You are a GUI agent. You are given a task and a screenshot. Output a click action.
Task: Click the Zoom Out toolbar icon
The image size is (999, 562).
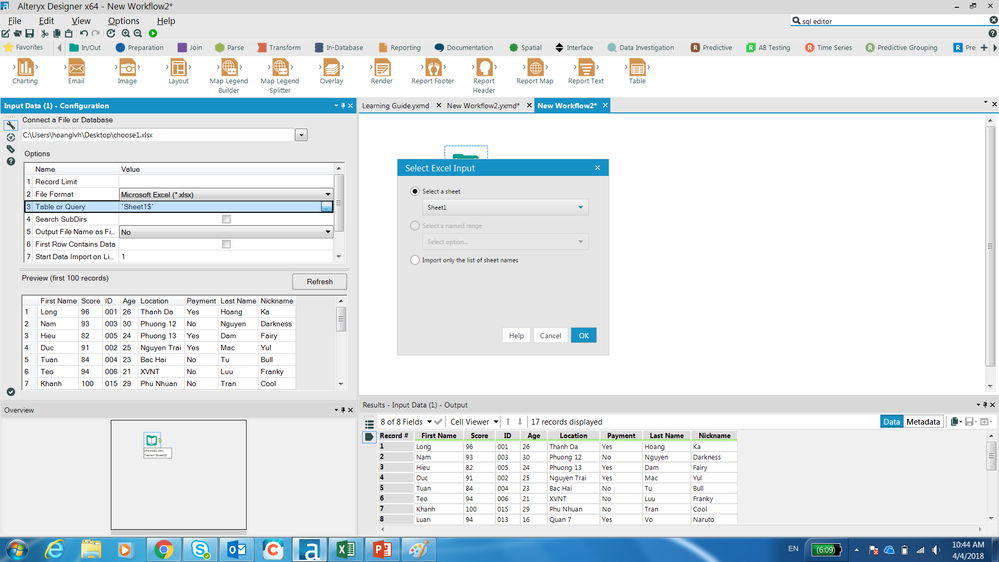[x=138, y=33]
